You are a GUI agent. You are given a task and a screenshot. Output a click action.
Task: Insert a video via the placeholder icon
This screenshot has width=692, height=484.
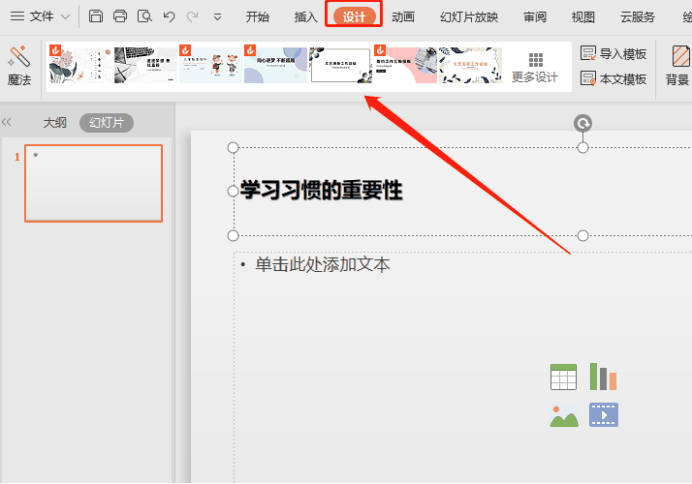pyautogui.click(x=603, y=415)
